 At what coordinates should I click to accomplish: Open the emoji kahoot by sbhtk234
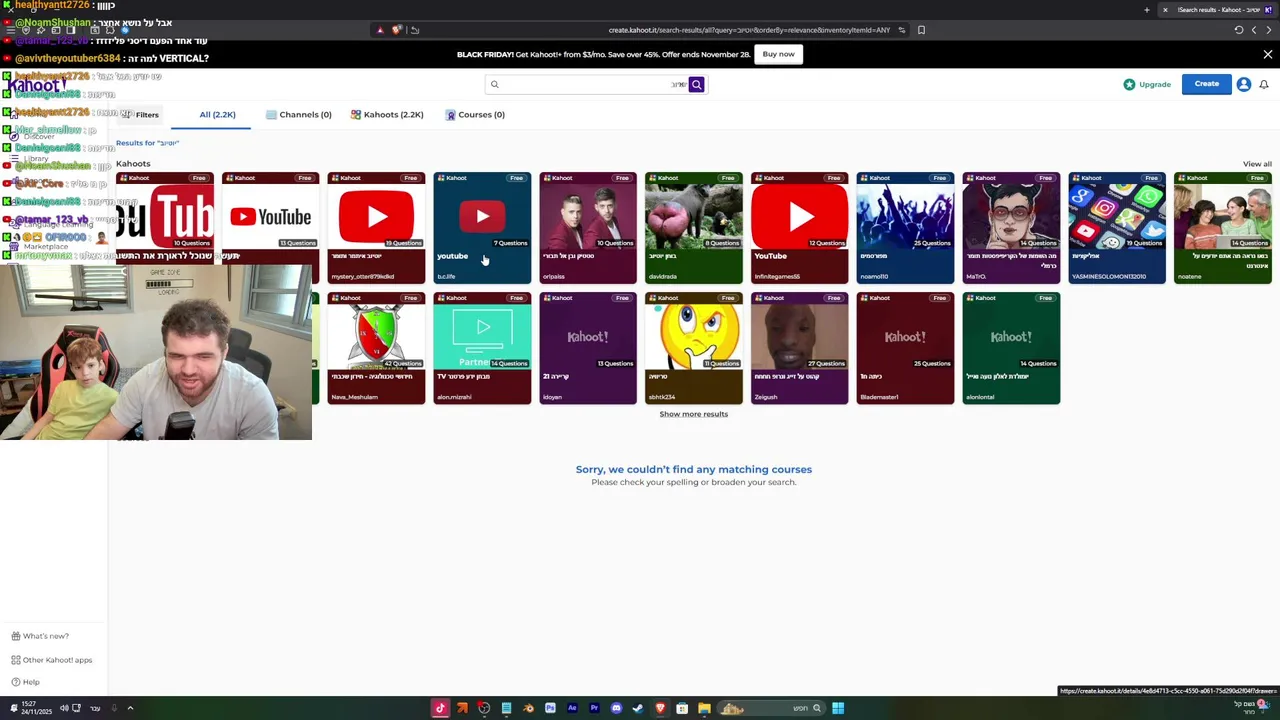pyautogui.click(x=694, y=348)
